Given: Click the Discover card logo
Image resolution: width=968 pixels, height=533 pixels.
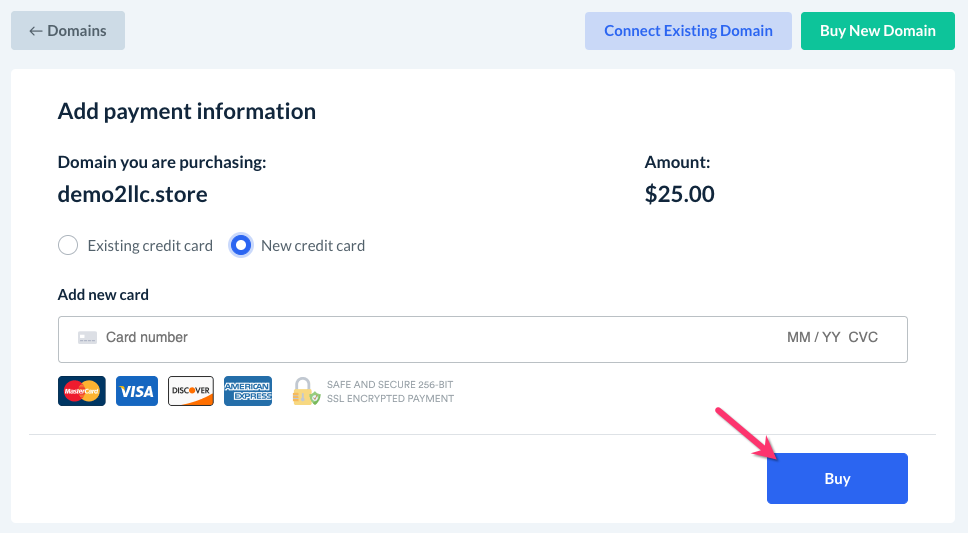Looking at the screenshot, I should pos(191,391).
